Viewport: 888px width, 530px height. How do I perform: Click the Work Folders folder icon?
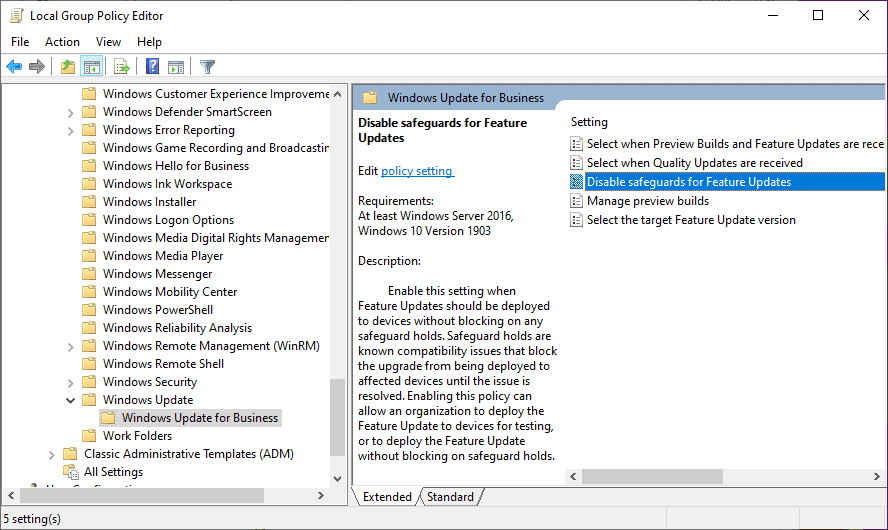coord(89,436)
